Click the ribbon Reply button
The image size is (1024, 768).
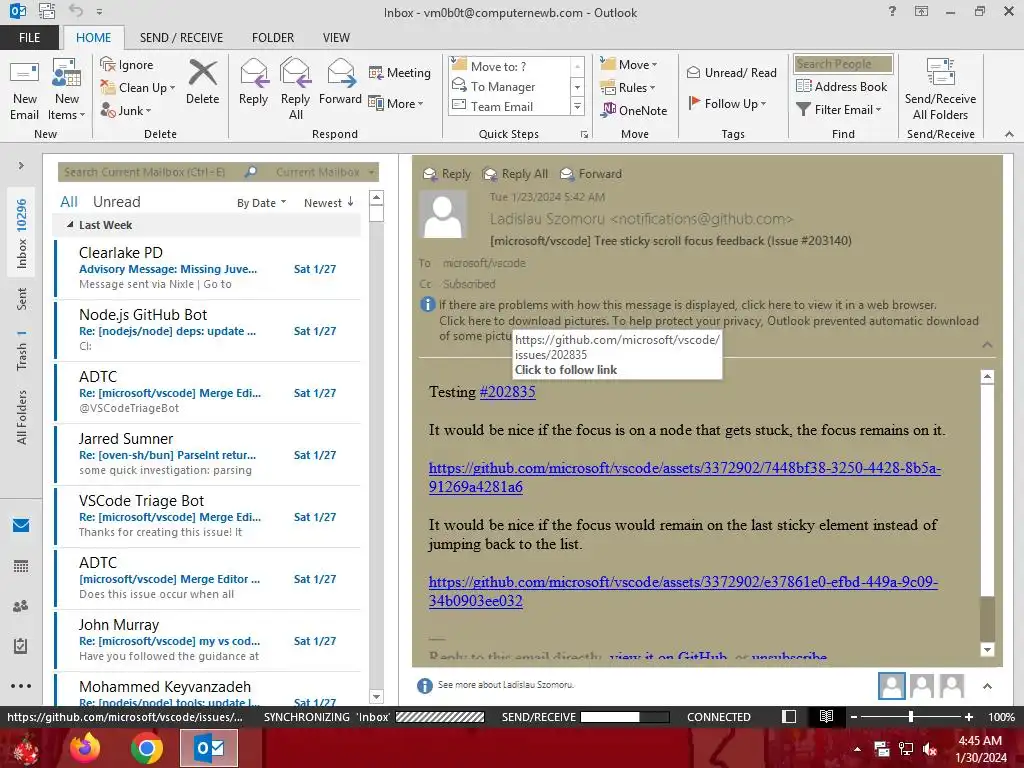tap(253, 82)
